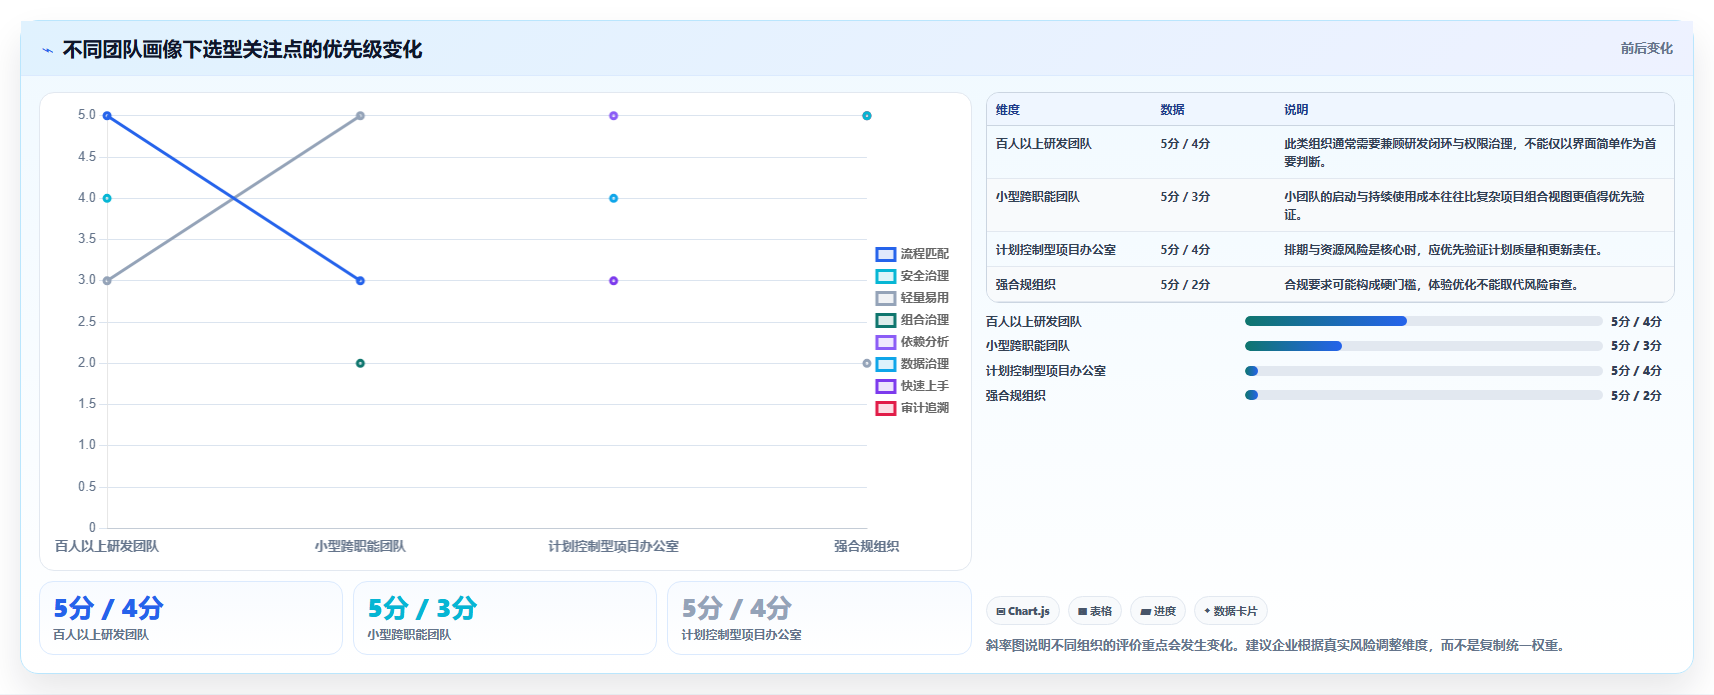Click the lightning icon beside the panel title
This screenshot has height=695, width=1714.
[x=47, y=50]
